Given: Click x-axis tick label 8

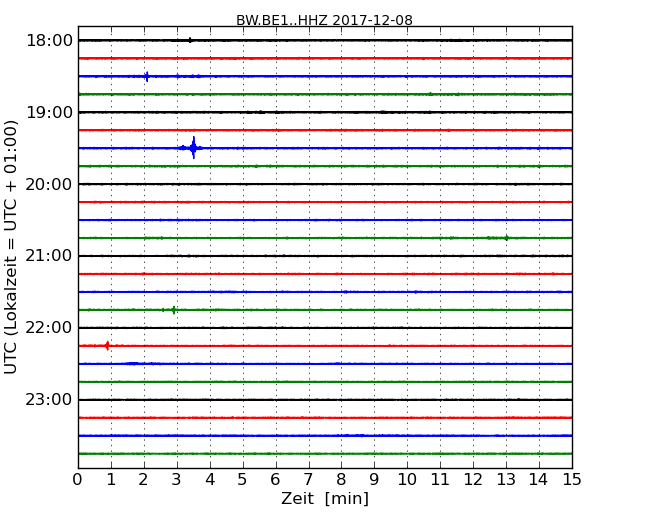Looking at the screenshot, I should pyautogui.click(x=341, y=480).
